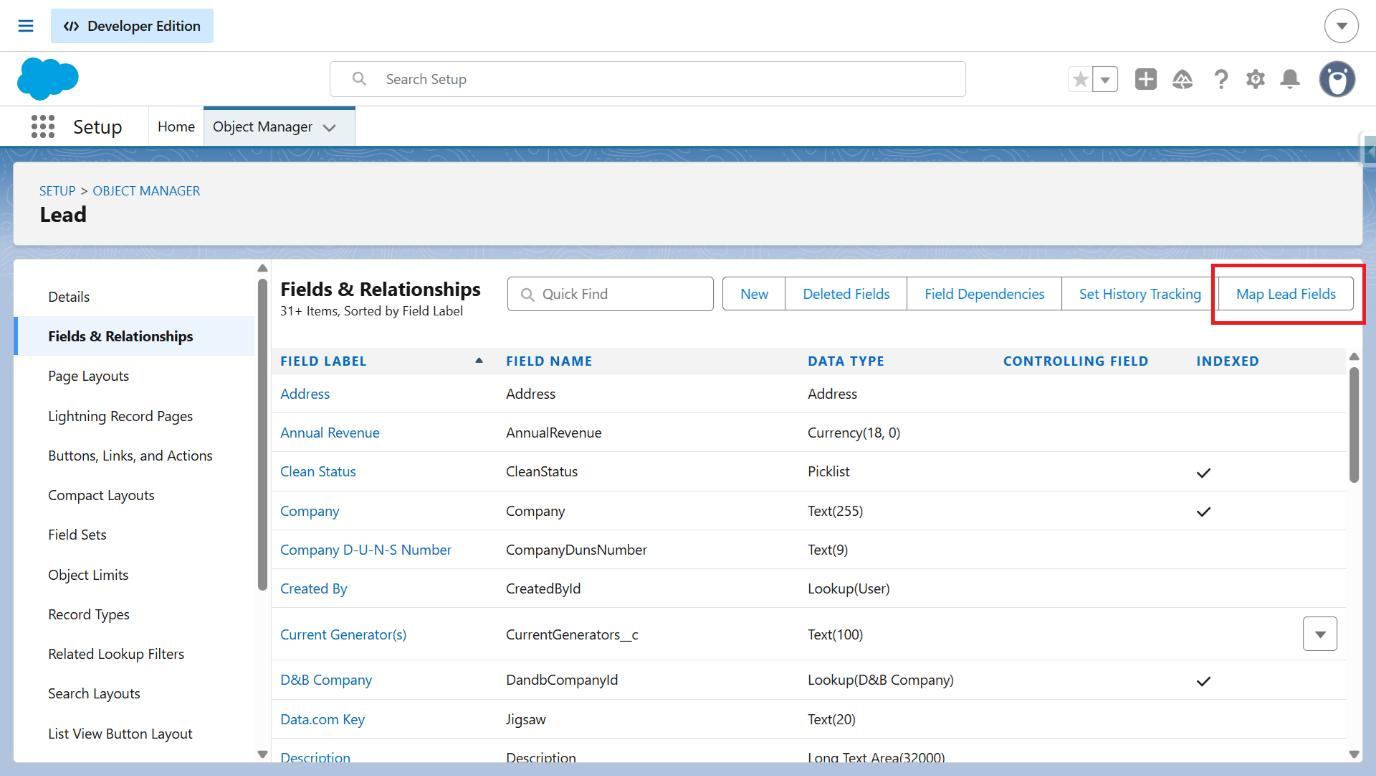Open the Data.com Key field link
Viewport: 1376px width, 776px height.
323,719
